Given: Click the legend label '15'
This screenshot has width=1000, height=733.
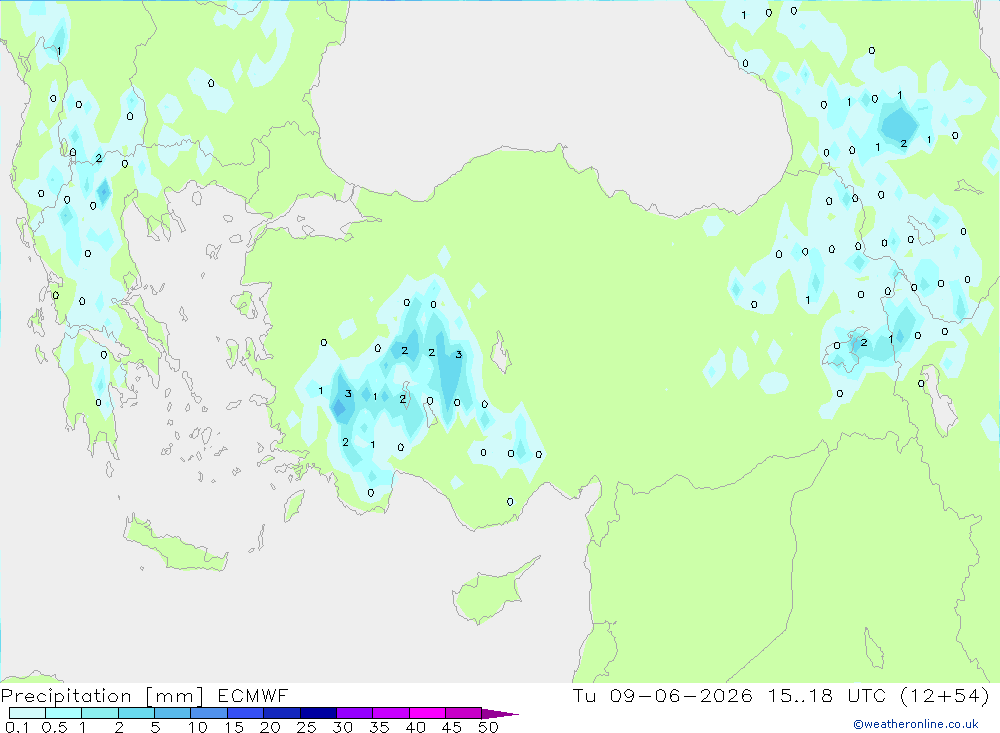Looking at the screenshot, I should (234, 727).
